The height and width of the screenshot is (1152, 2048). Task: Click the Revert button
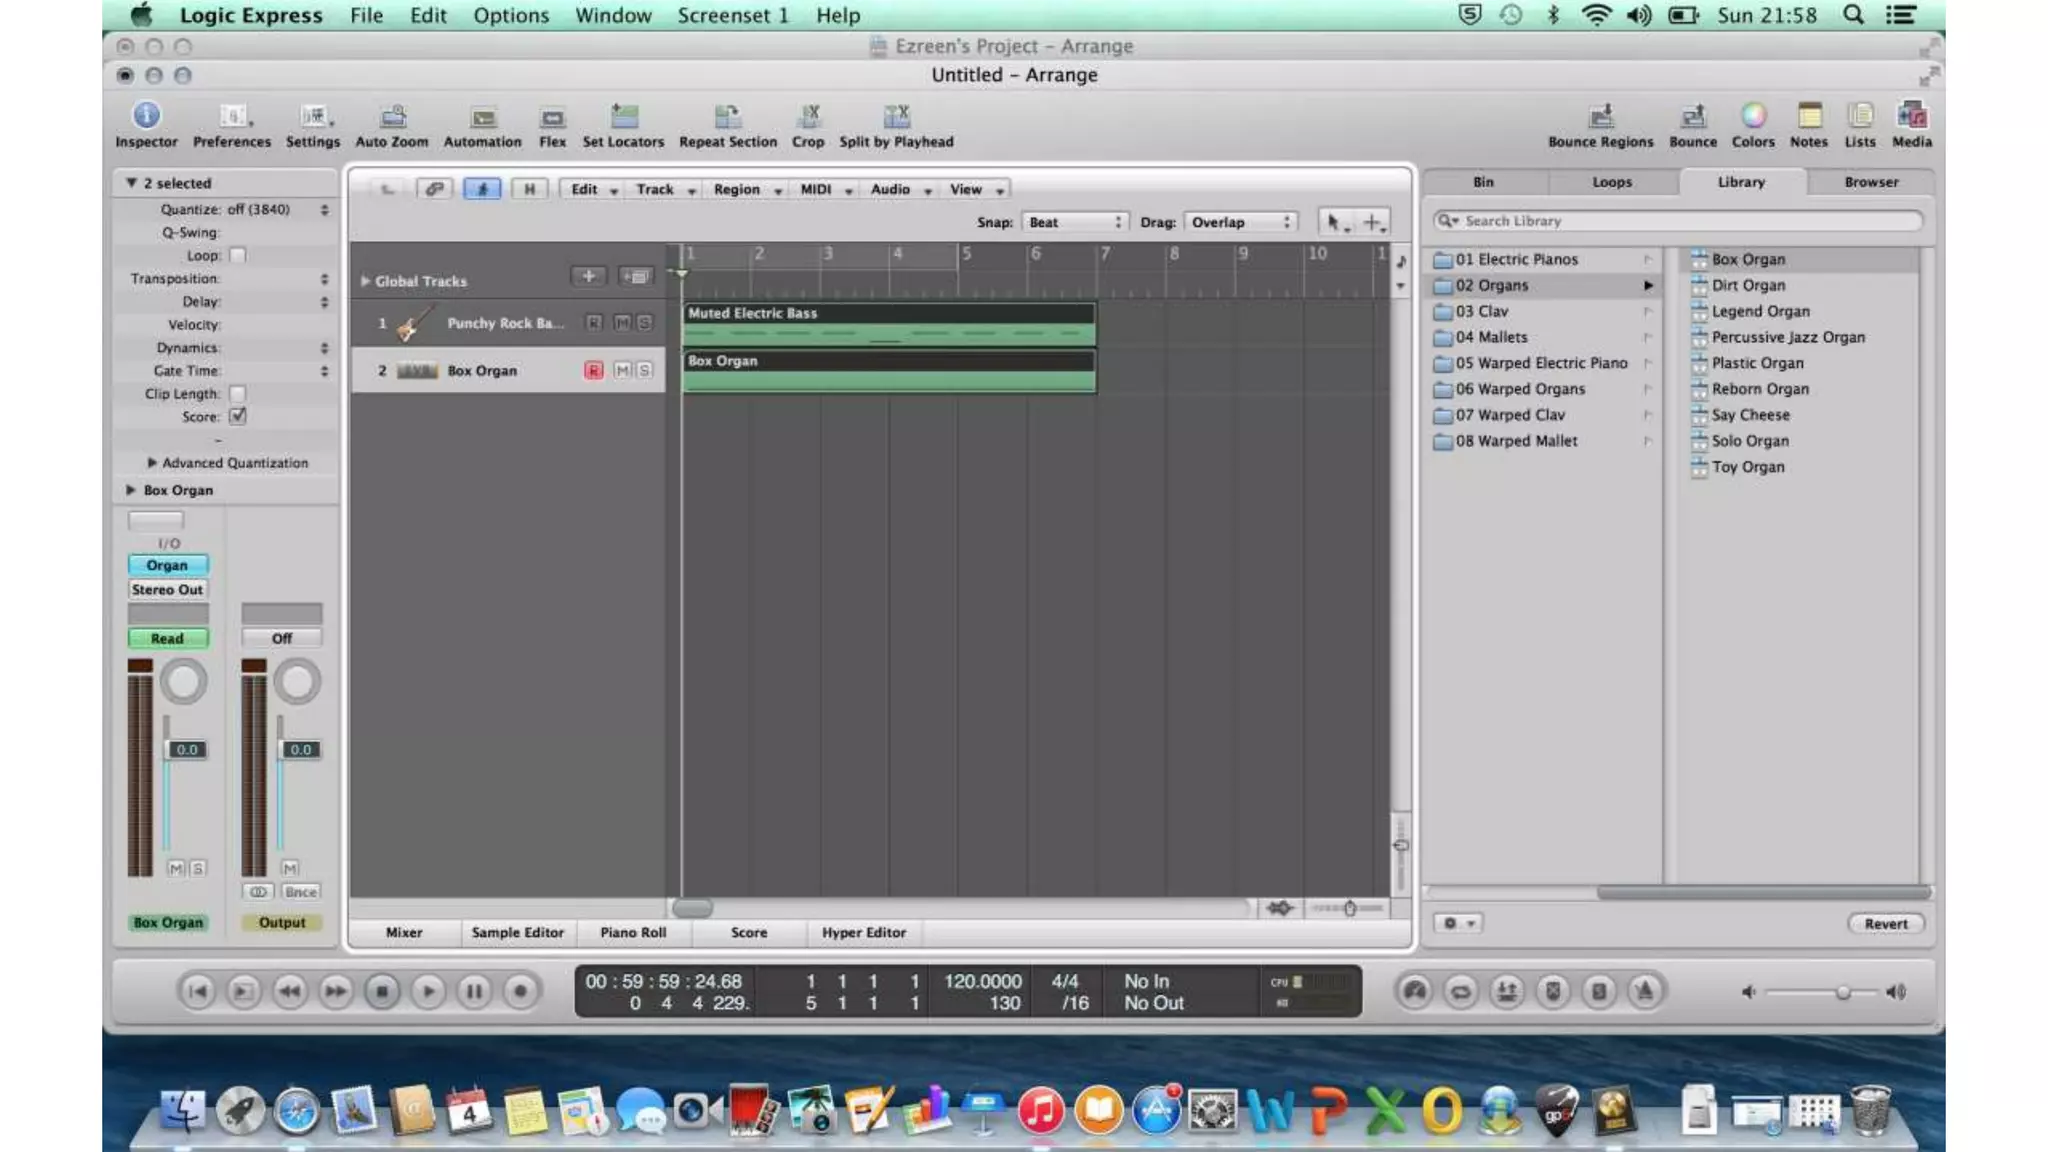tap(1885, 923)
